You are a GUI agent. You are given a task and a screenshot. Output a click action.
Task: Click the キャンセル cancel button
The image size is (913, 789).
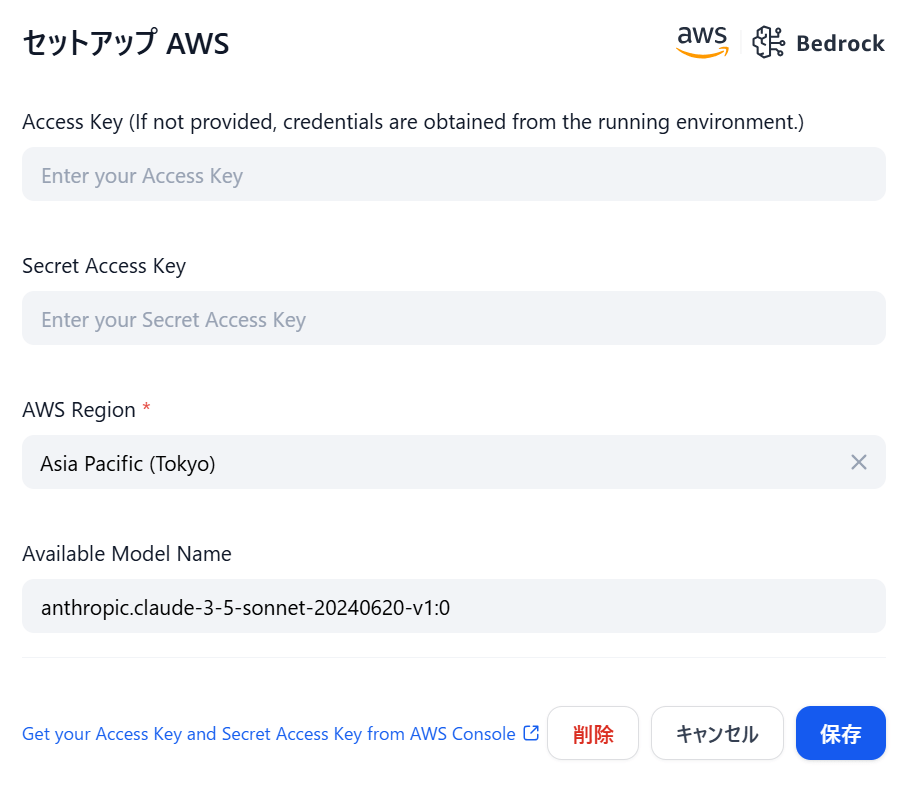click(717, 733)
